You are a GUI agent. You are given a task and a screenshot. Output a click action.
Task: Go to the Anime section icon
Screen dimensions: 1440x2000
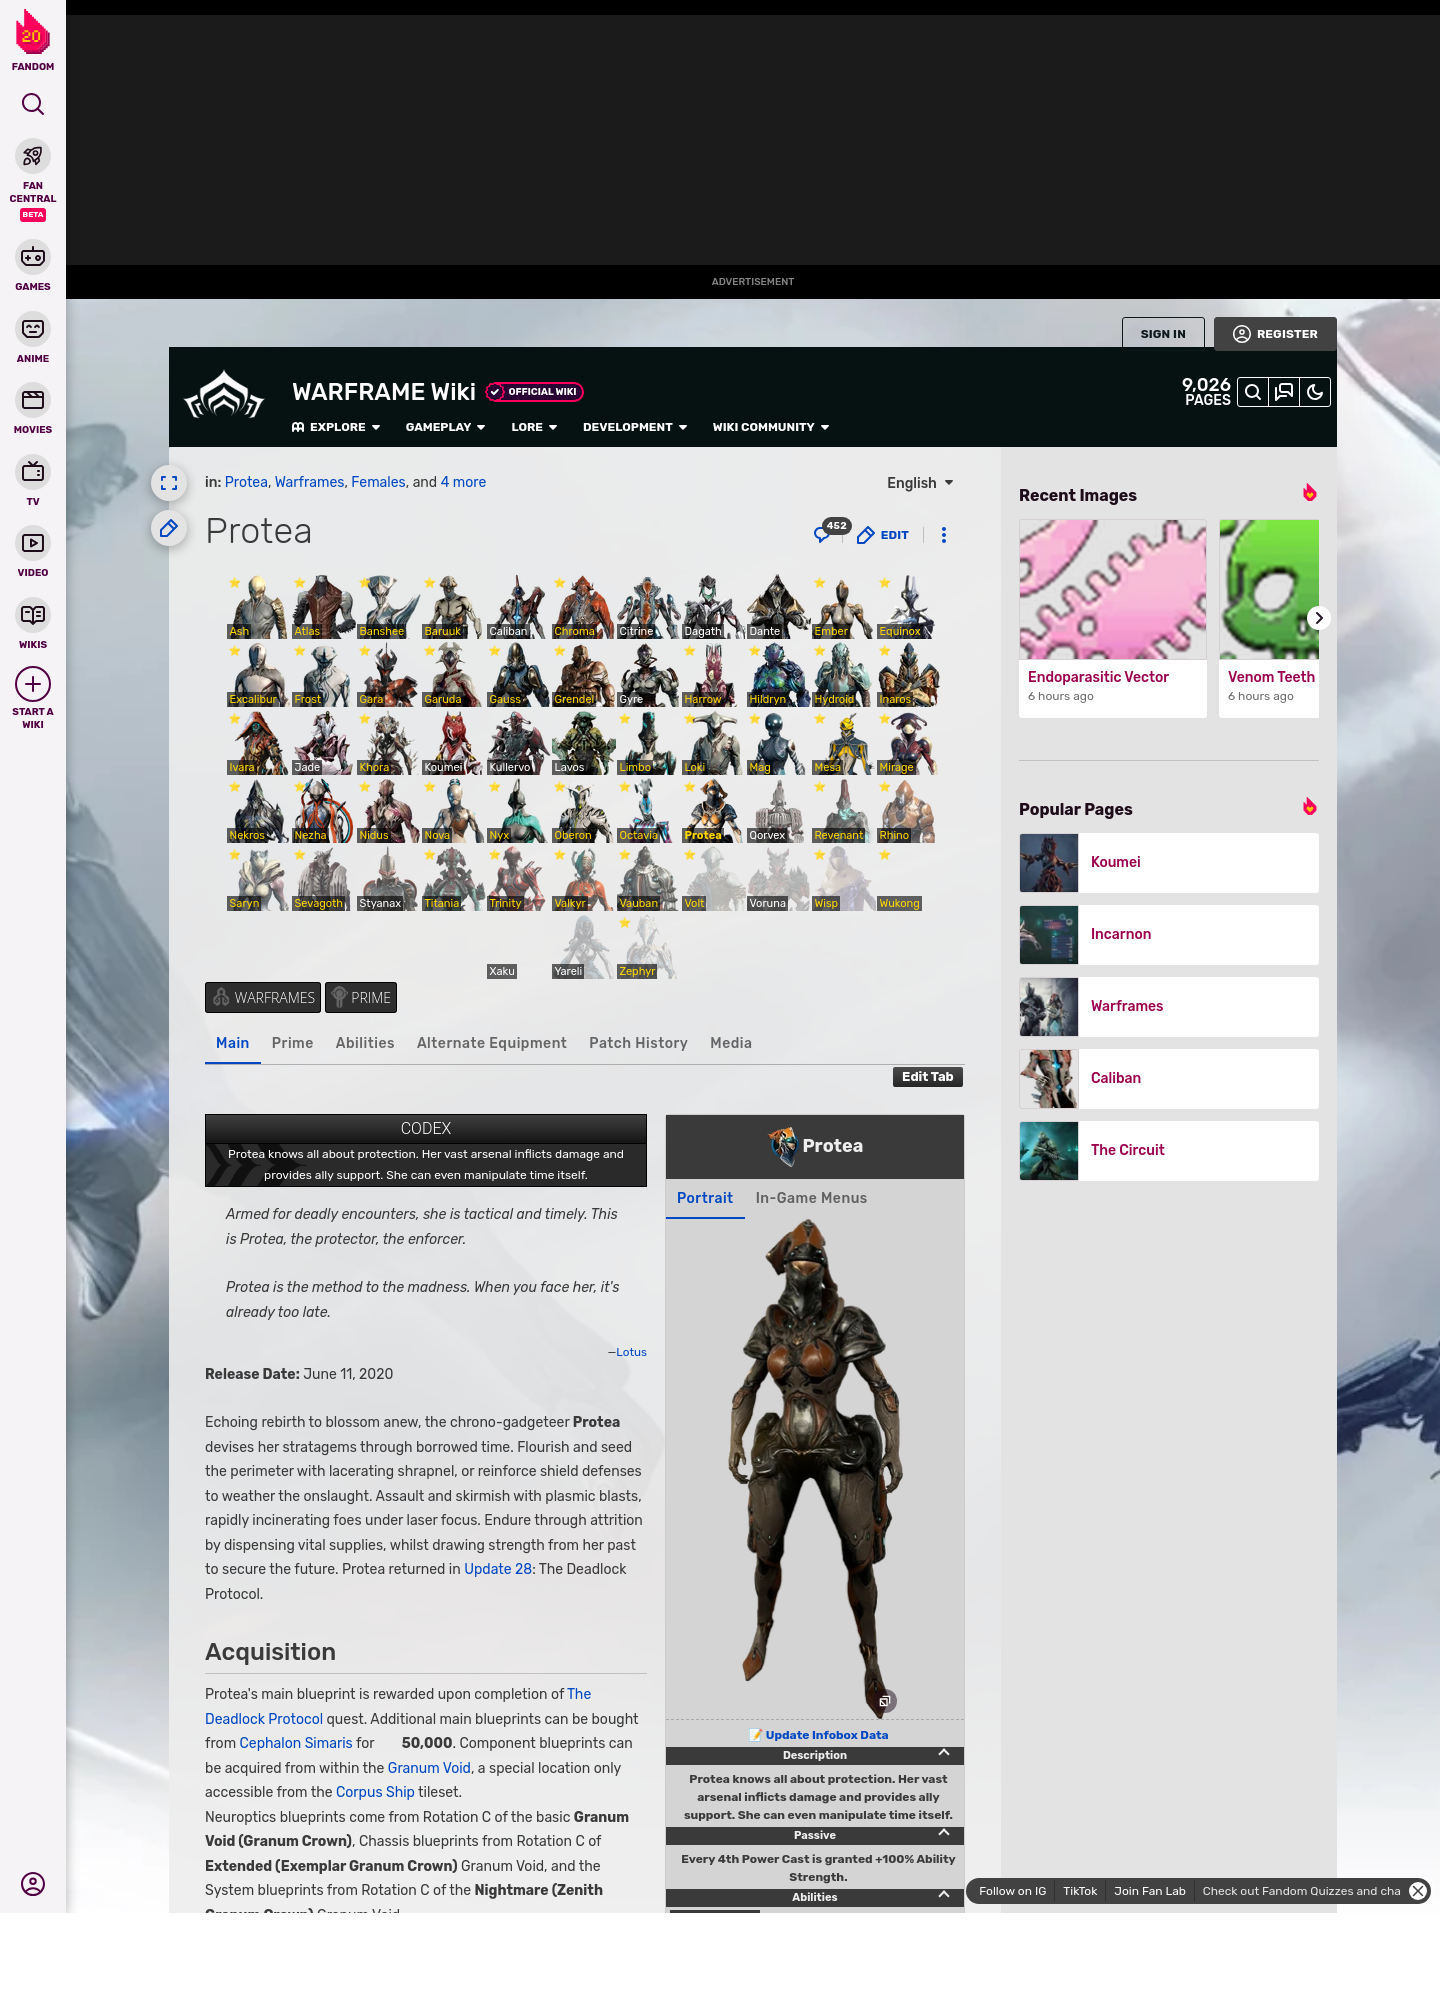point(33,329)
